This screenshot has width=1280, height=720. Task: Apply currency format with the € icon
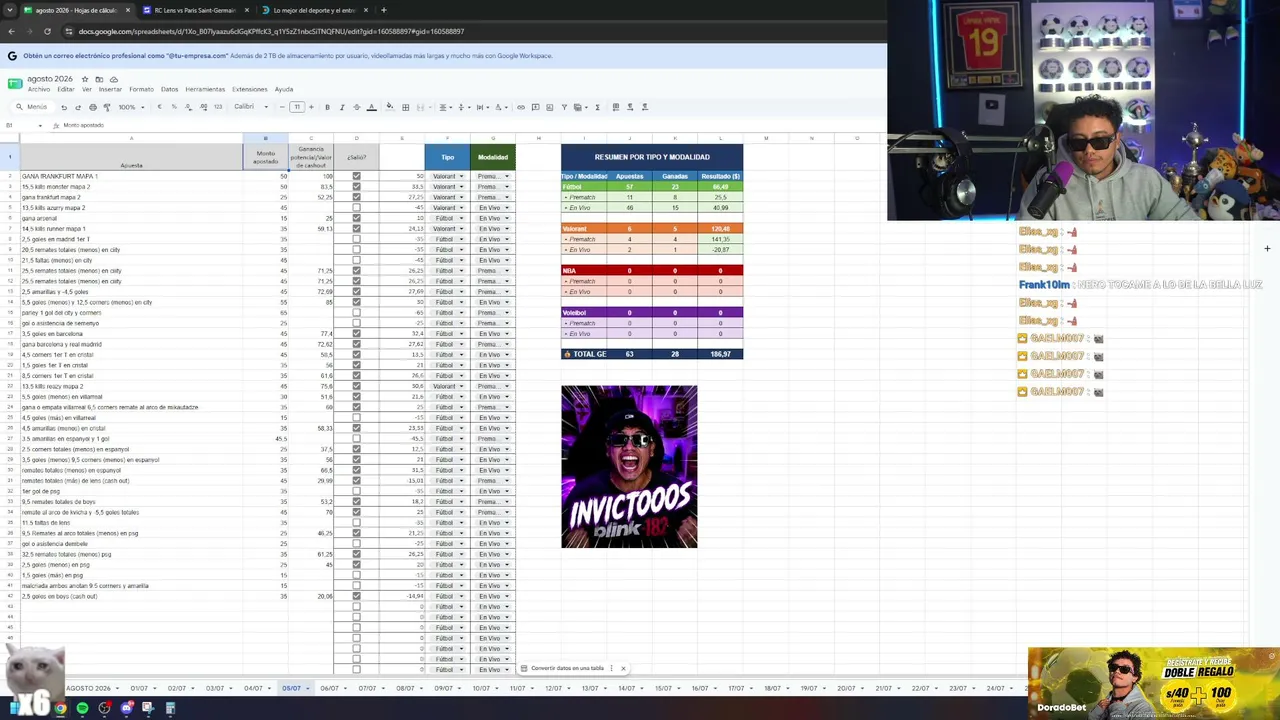point(159,107)
